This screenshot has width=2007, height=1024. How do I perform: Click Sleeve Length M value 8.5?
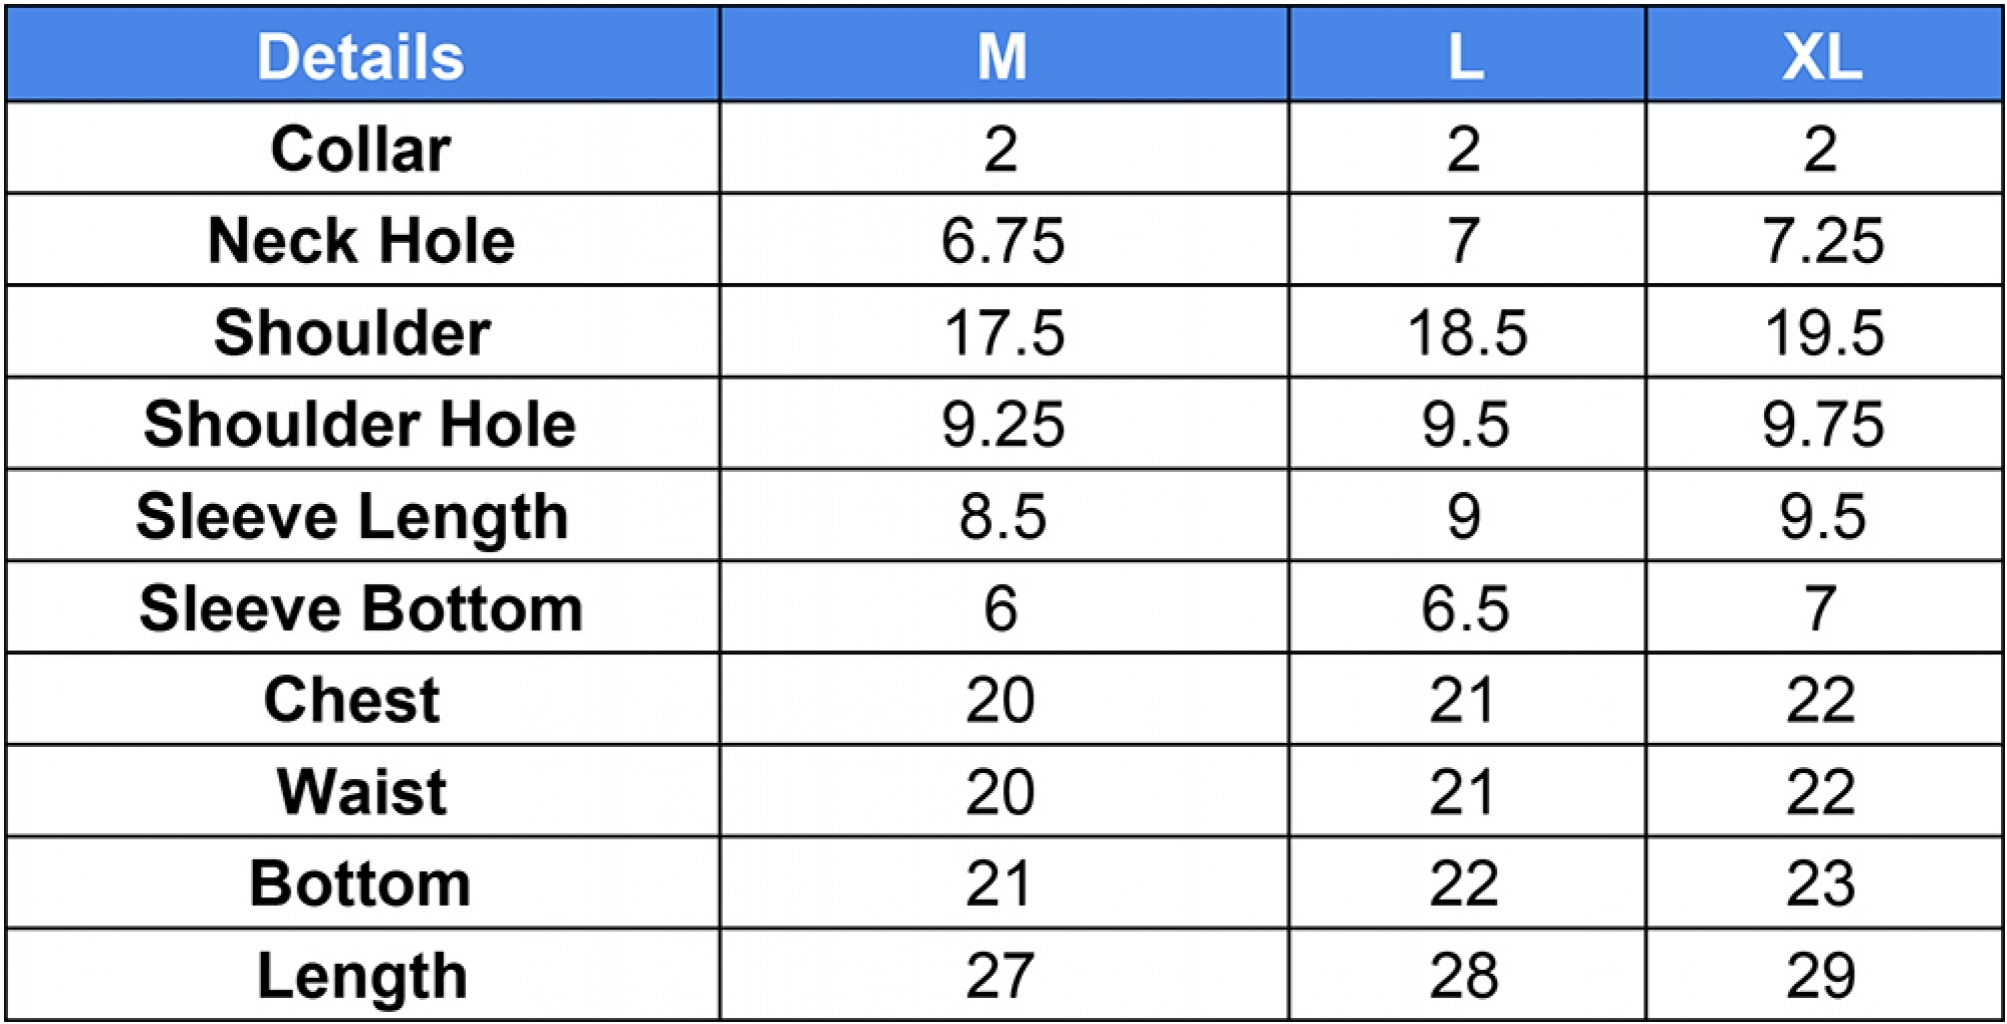pyautogui.click(x=1003, y=517)
